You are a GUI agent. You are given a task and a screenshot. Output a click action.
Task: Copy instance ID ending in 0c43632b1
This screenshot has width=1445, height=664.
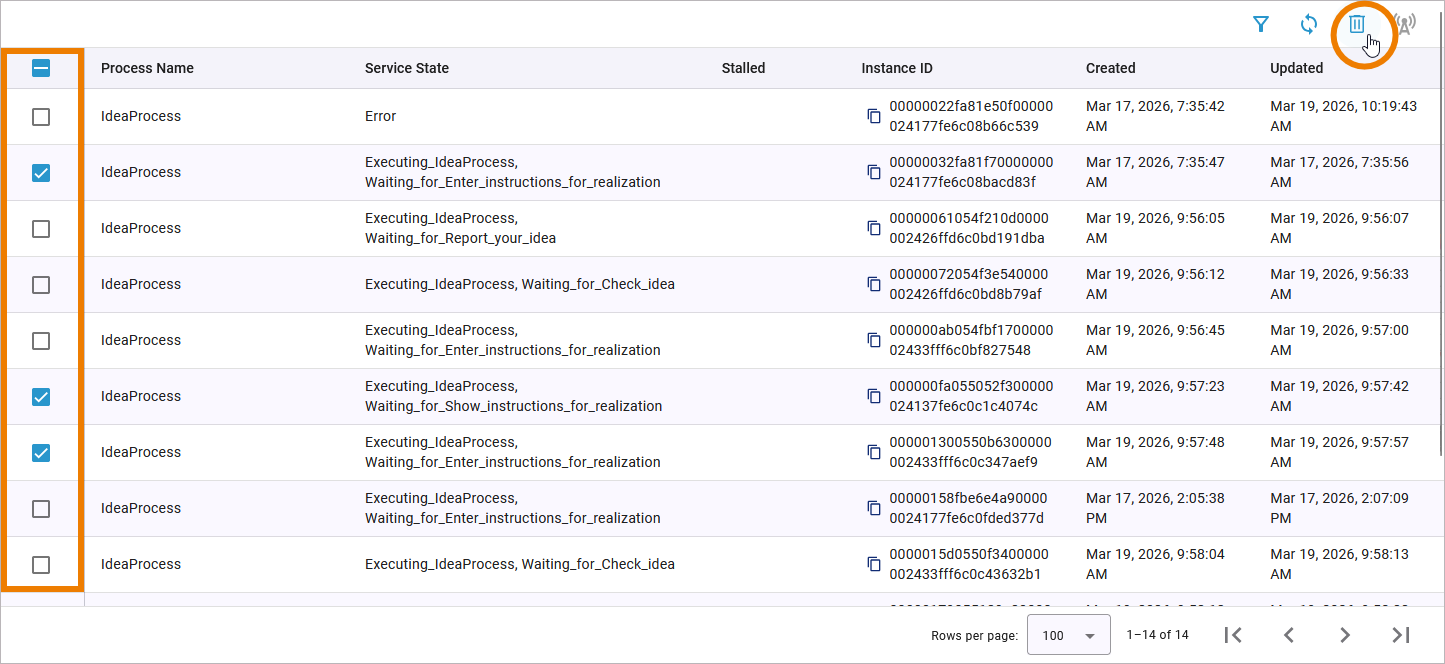pyautogui.click(x=874, y=564)
